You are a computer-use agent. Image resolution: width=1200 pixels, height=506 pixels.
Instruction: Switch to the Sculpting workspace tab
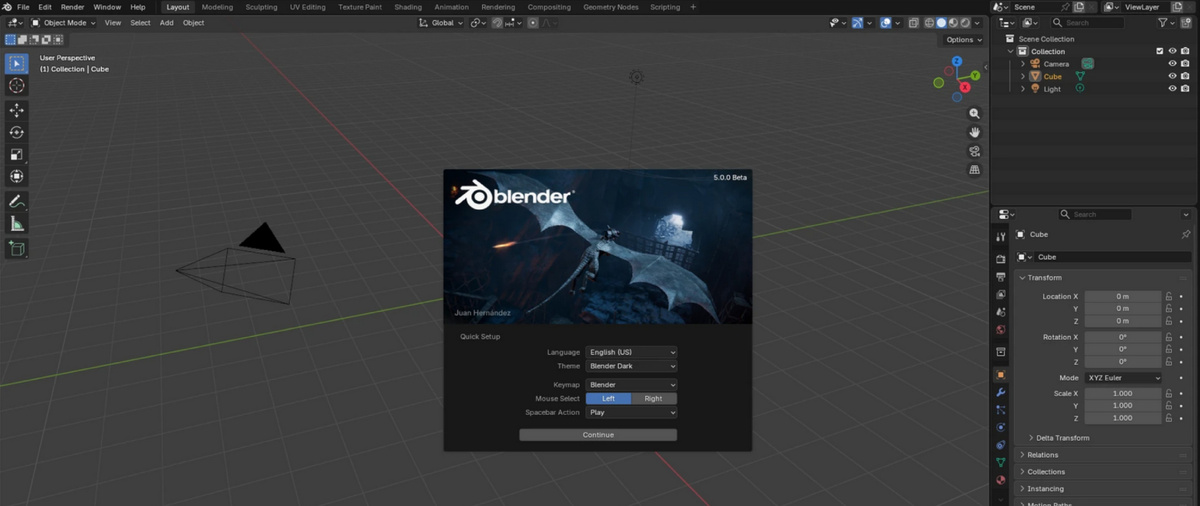(261, 7)
